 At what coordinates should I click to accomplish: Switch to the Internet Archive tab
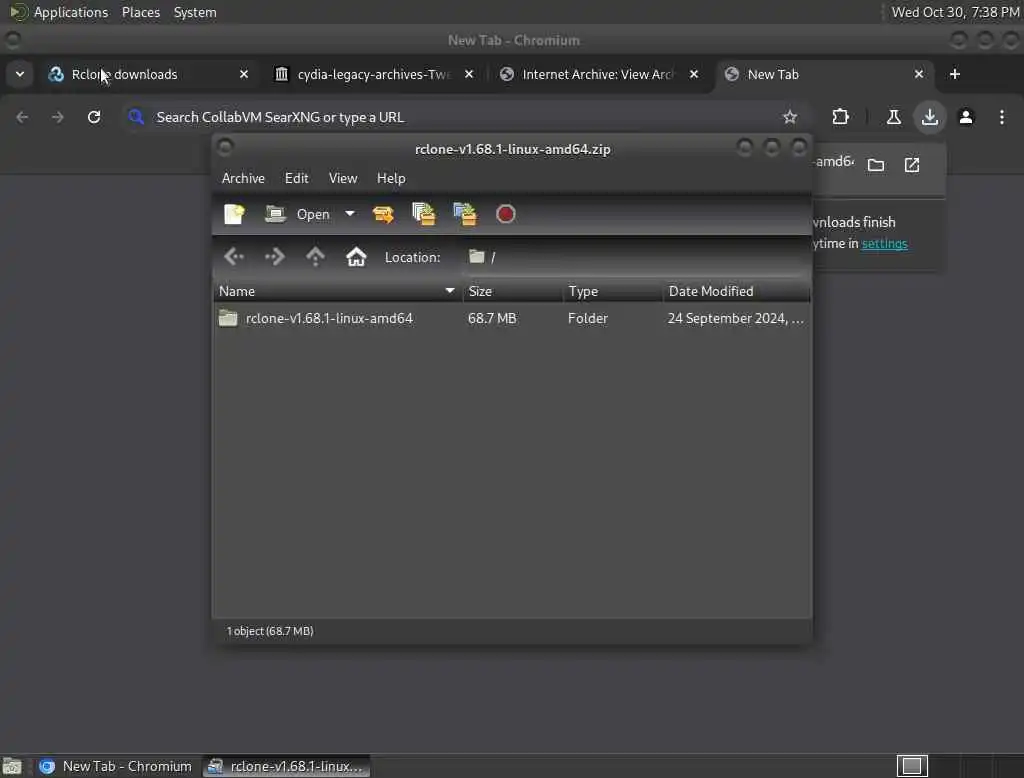tap(598, 74)
